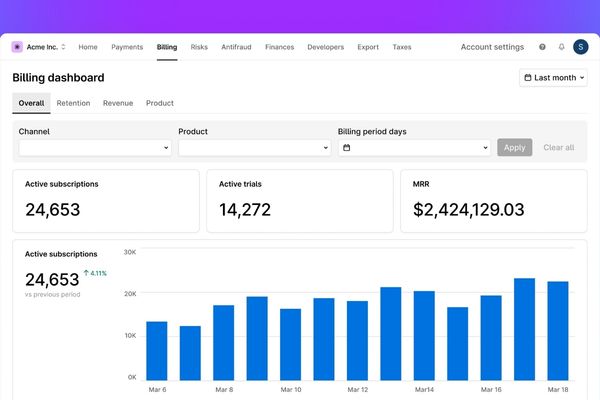Open notifications via the bell icon
The width and height of the screenshot is (600, 400).
pyautogui.click(x=561, y=47)
